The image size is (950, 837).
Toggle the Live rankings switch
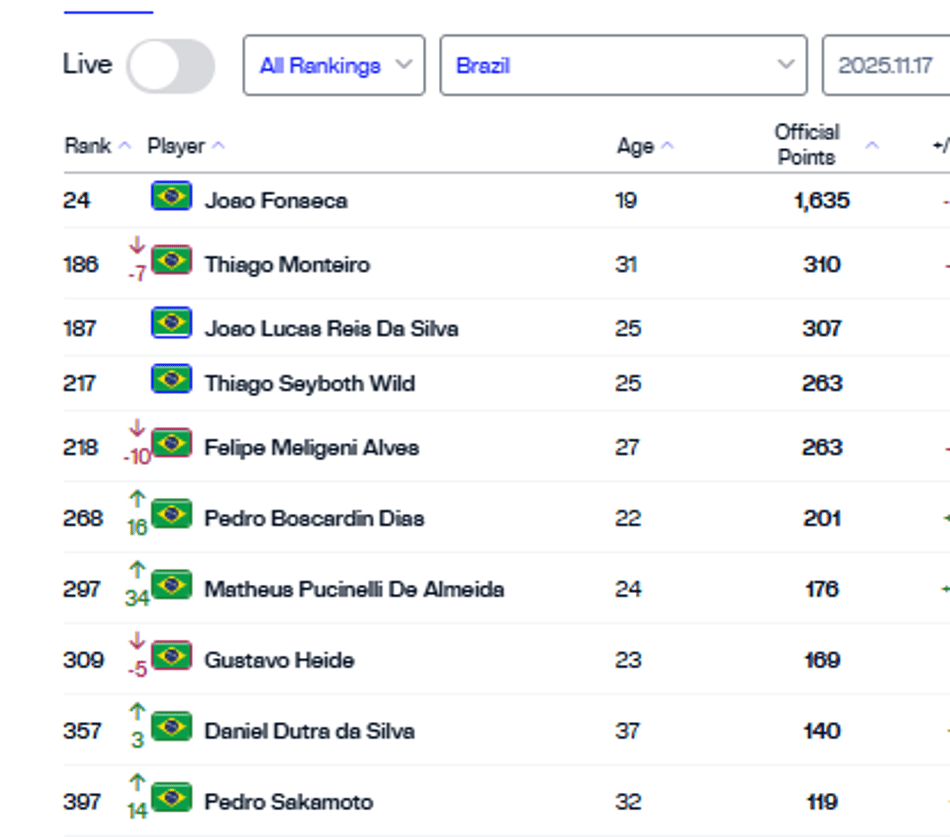click(171, 65)
